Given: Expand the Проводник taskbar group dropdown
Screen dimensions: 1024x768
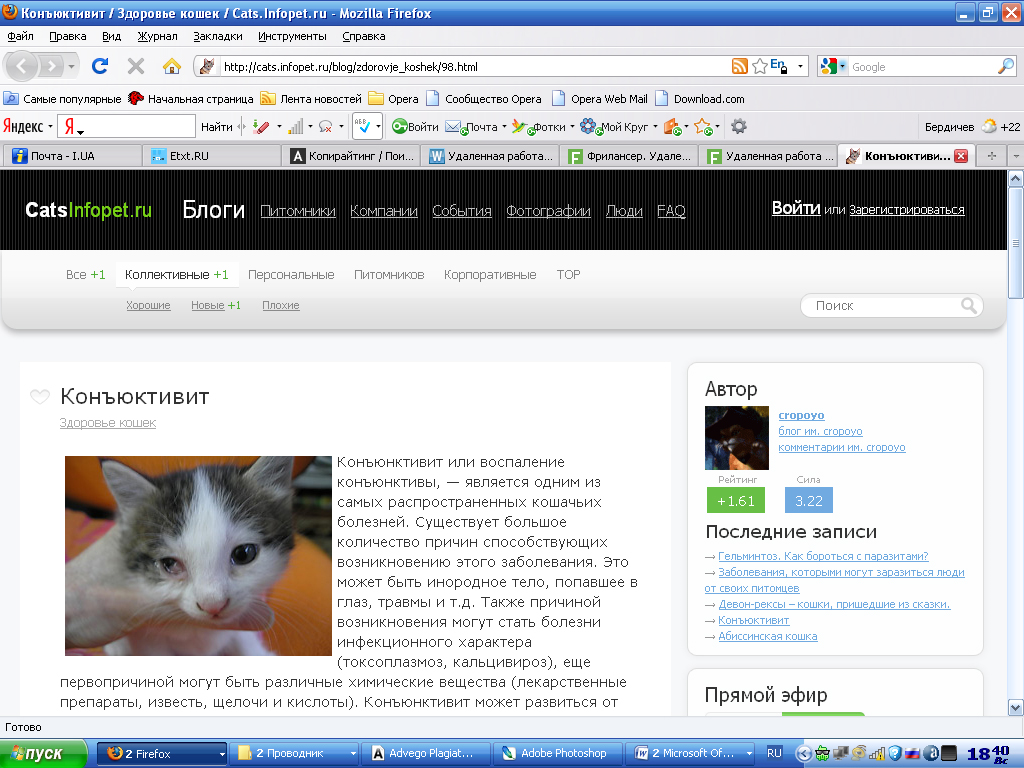Looking at the screenshot, I should coord(353,754).
